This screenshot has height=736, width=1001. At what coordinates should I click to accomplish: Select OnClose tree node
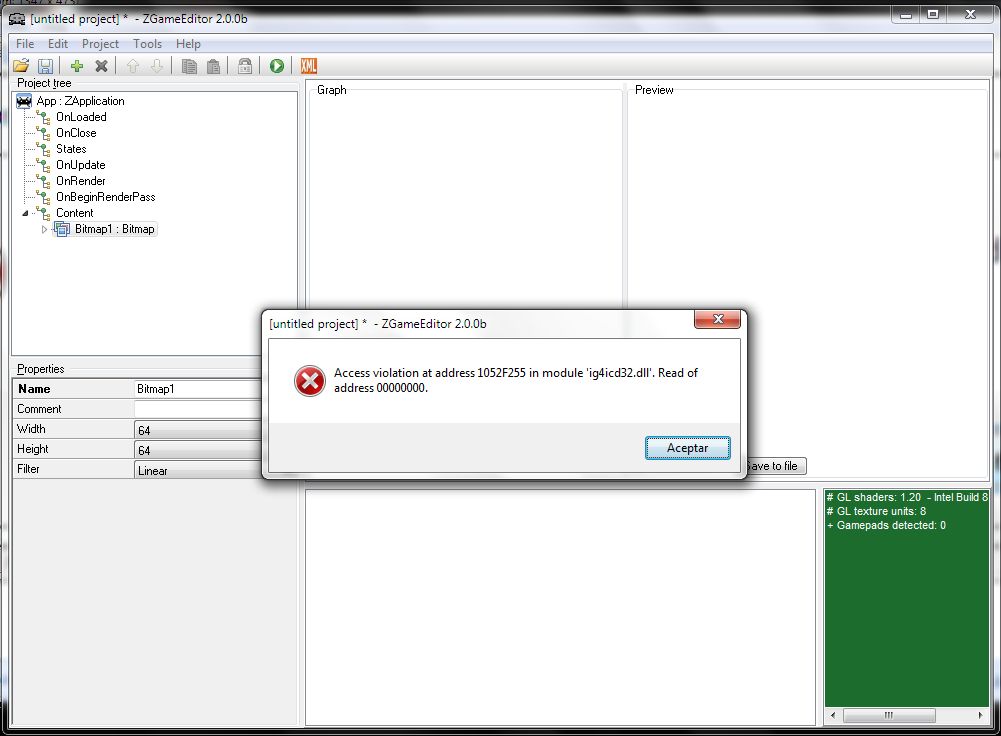click(x=76, y=133)
